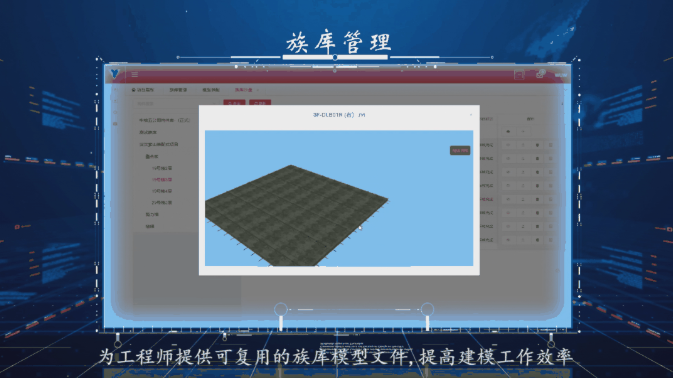Click the grid floor model in viewer

coord(296,215)
